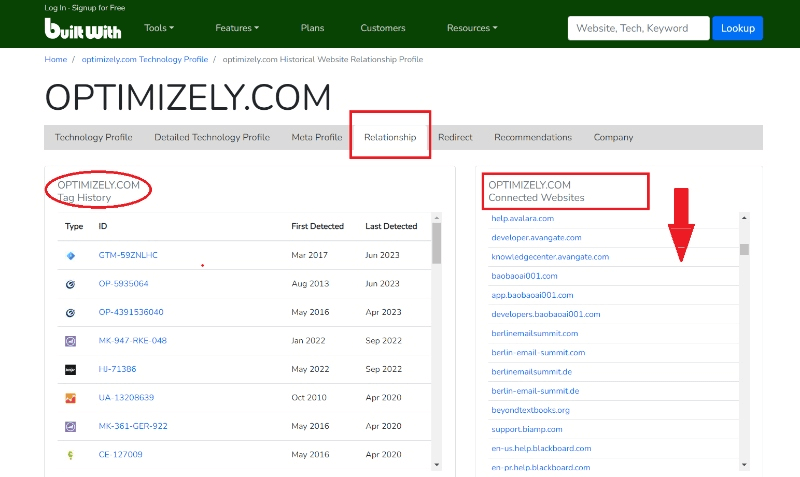This screenshot has width=800, height=477.
Task: Open the Detailed Technology Profile tab
Action: coord(212,137)
